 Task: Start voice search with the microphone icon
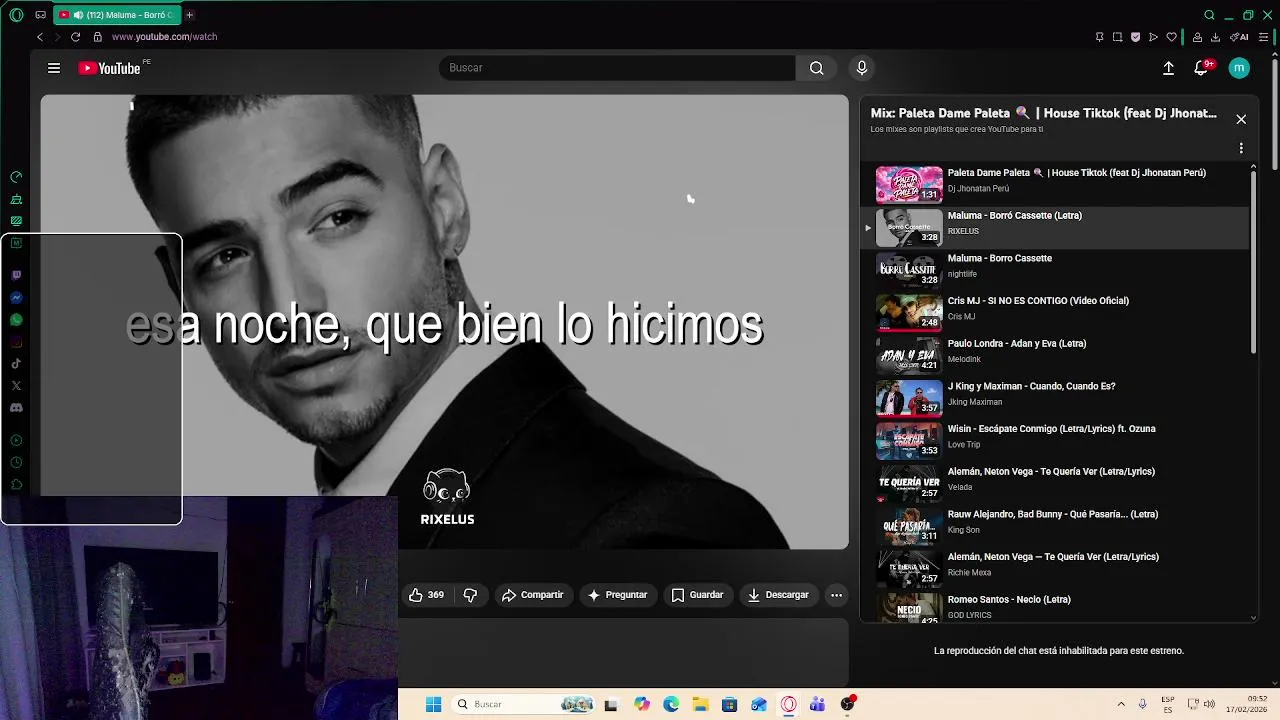click(862, 68)
